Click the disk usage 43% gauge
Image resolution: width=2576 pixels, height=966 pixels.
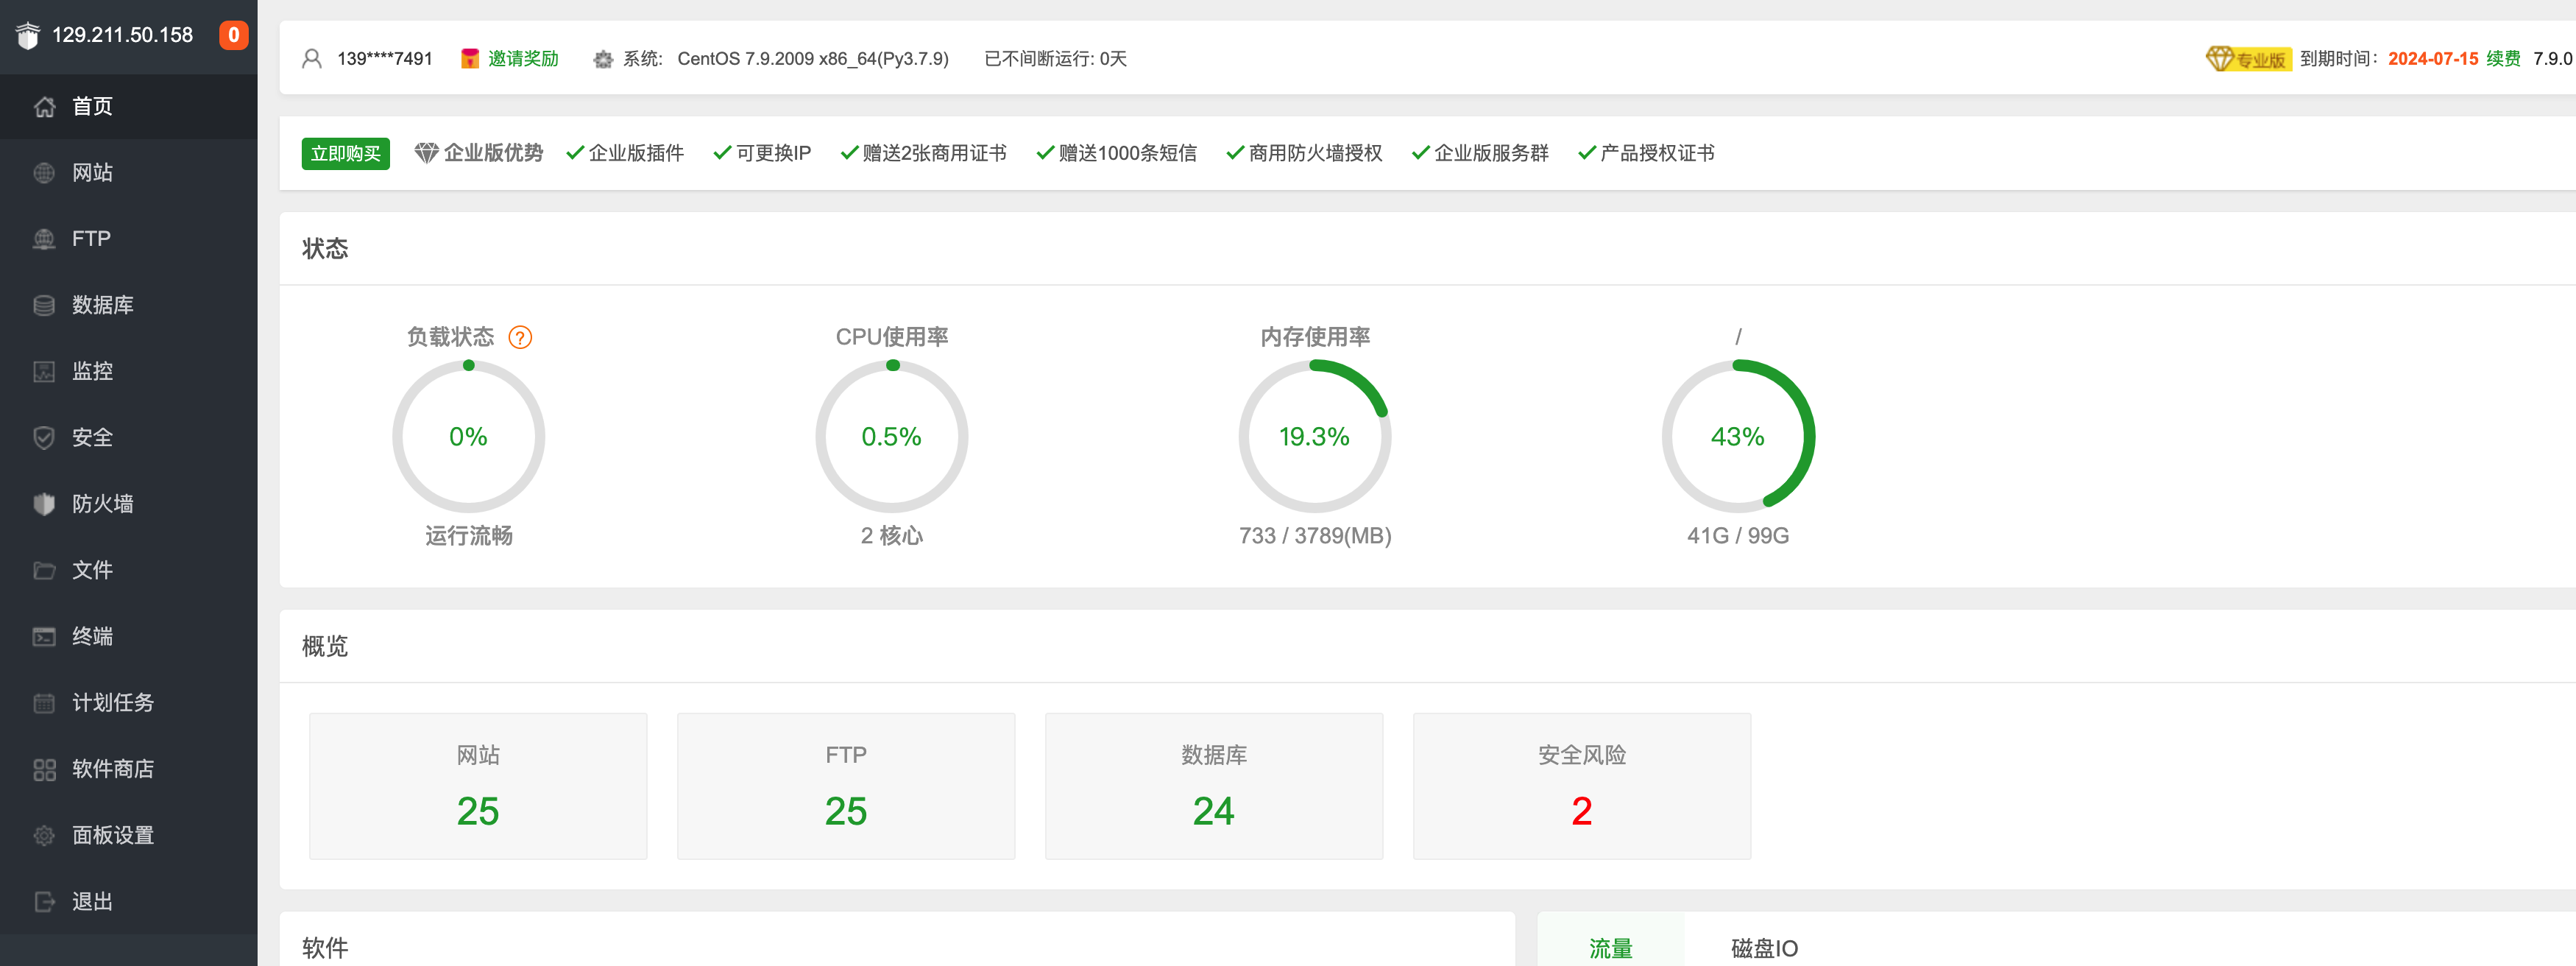pos(1738,437)
